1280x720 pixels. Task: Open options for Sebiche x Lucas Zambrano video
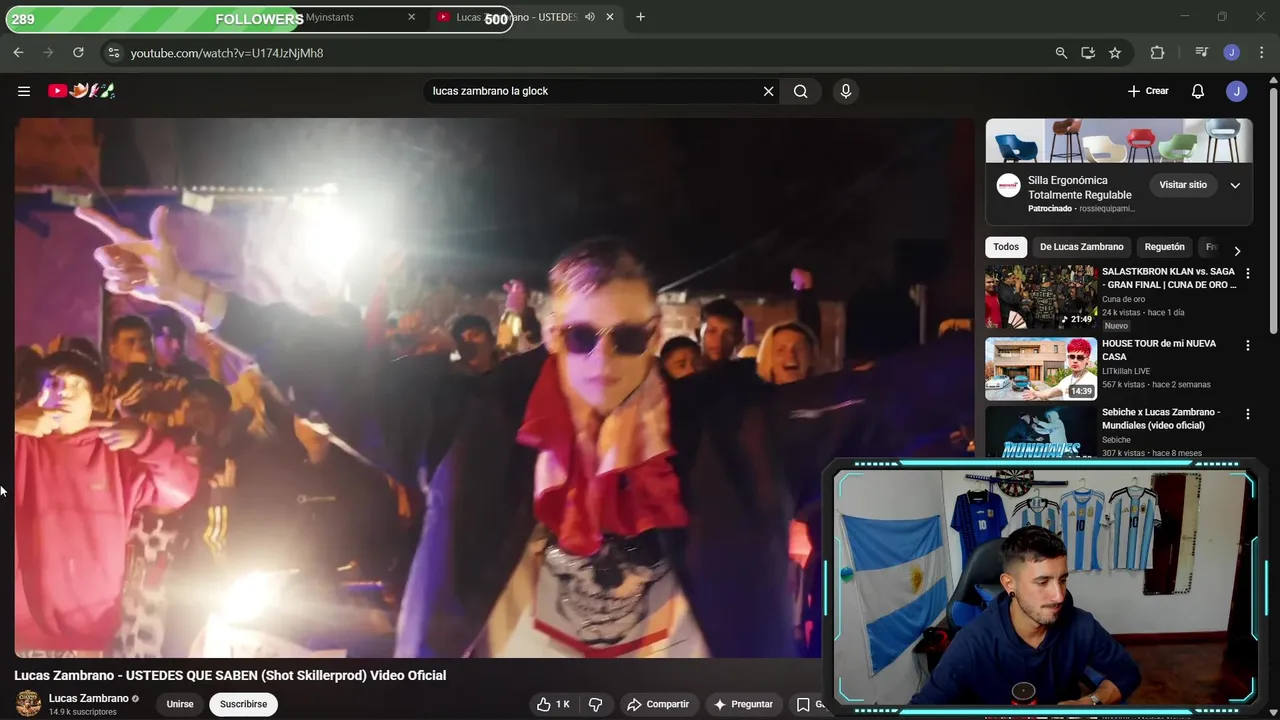1247,414
